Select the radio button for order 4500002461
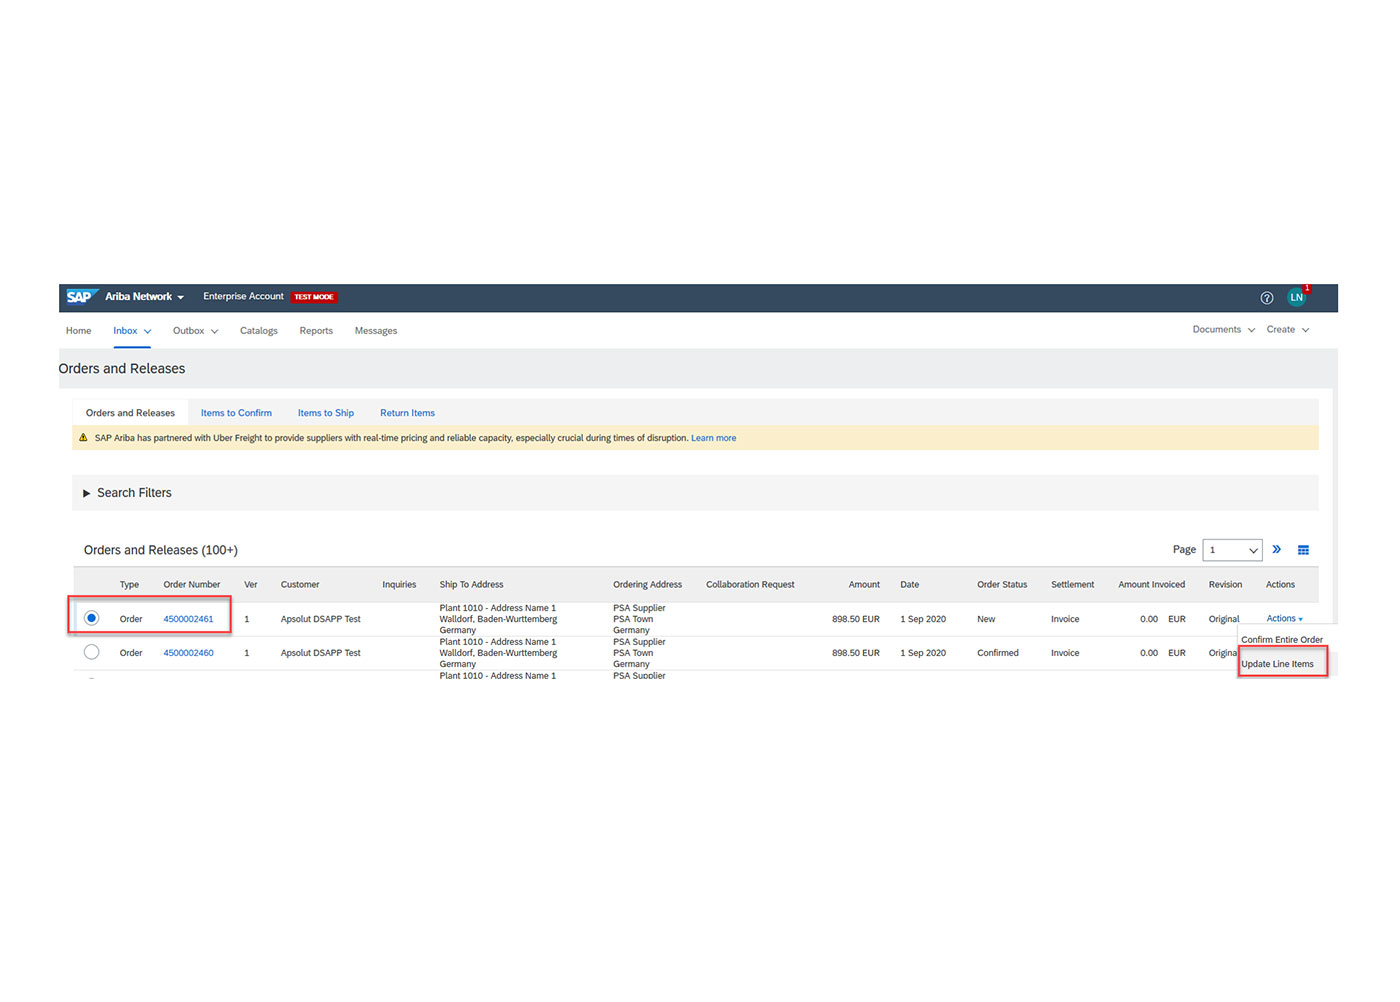Viewport: 1400px width, 1002px height. pyautogui.click(x=91, y=618)
